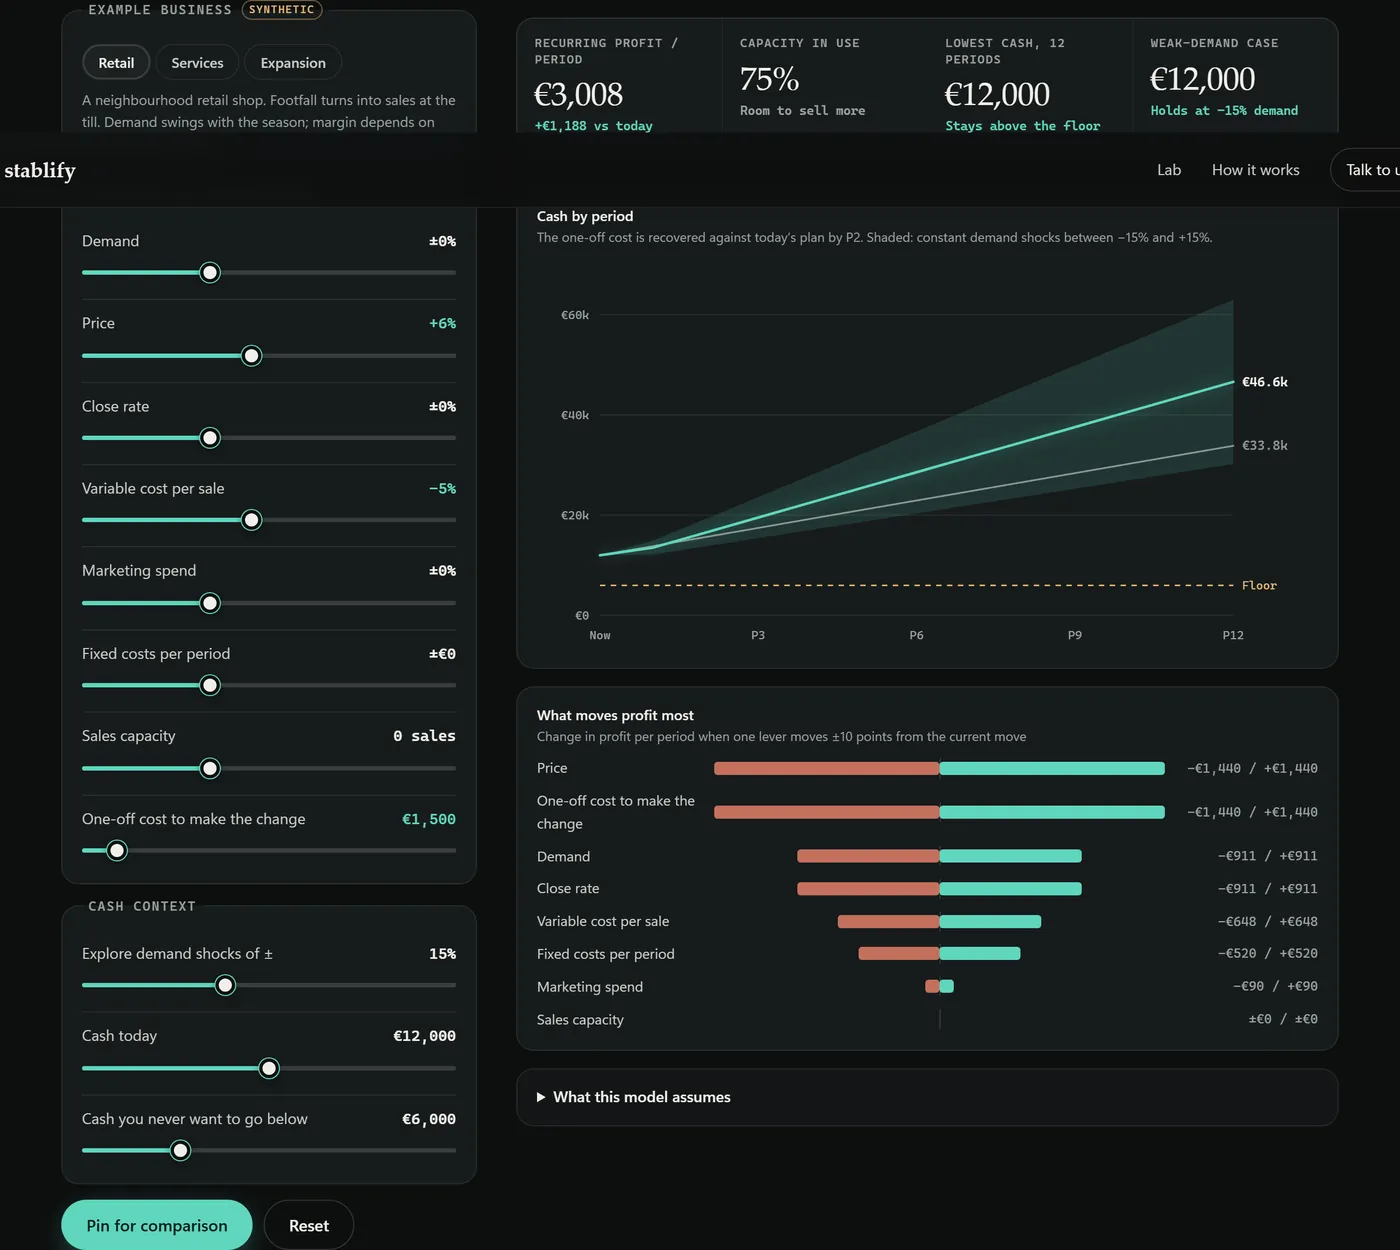Click the 'Holds at −15% demand' note

point(1224,111)
